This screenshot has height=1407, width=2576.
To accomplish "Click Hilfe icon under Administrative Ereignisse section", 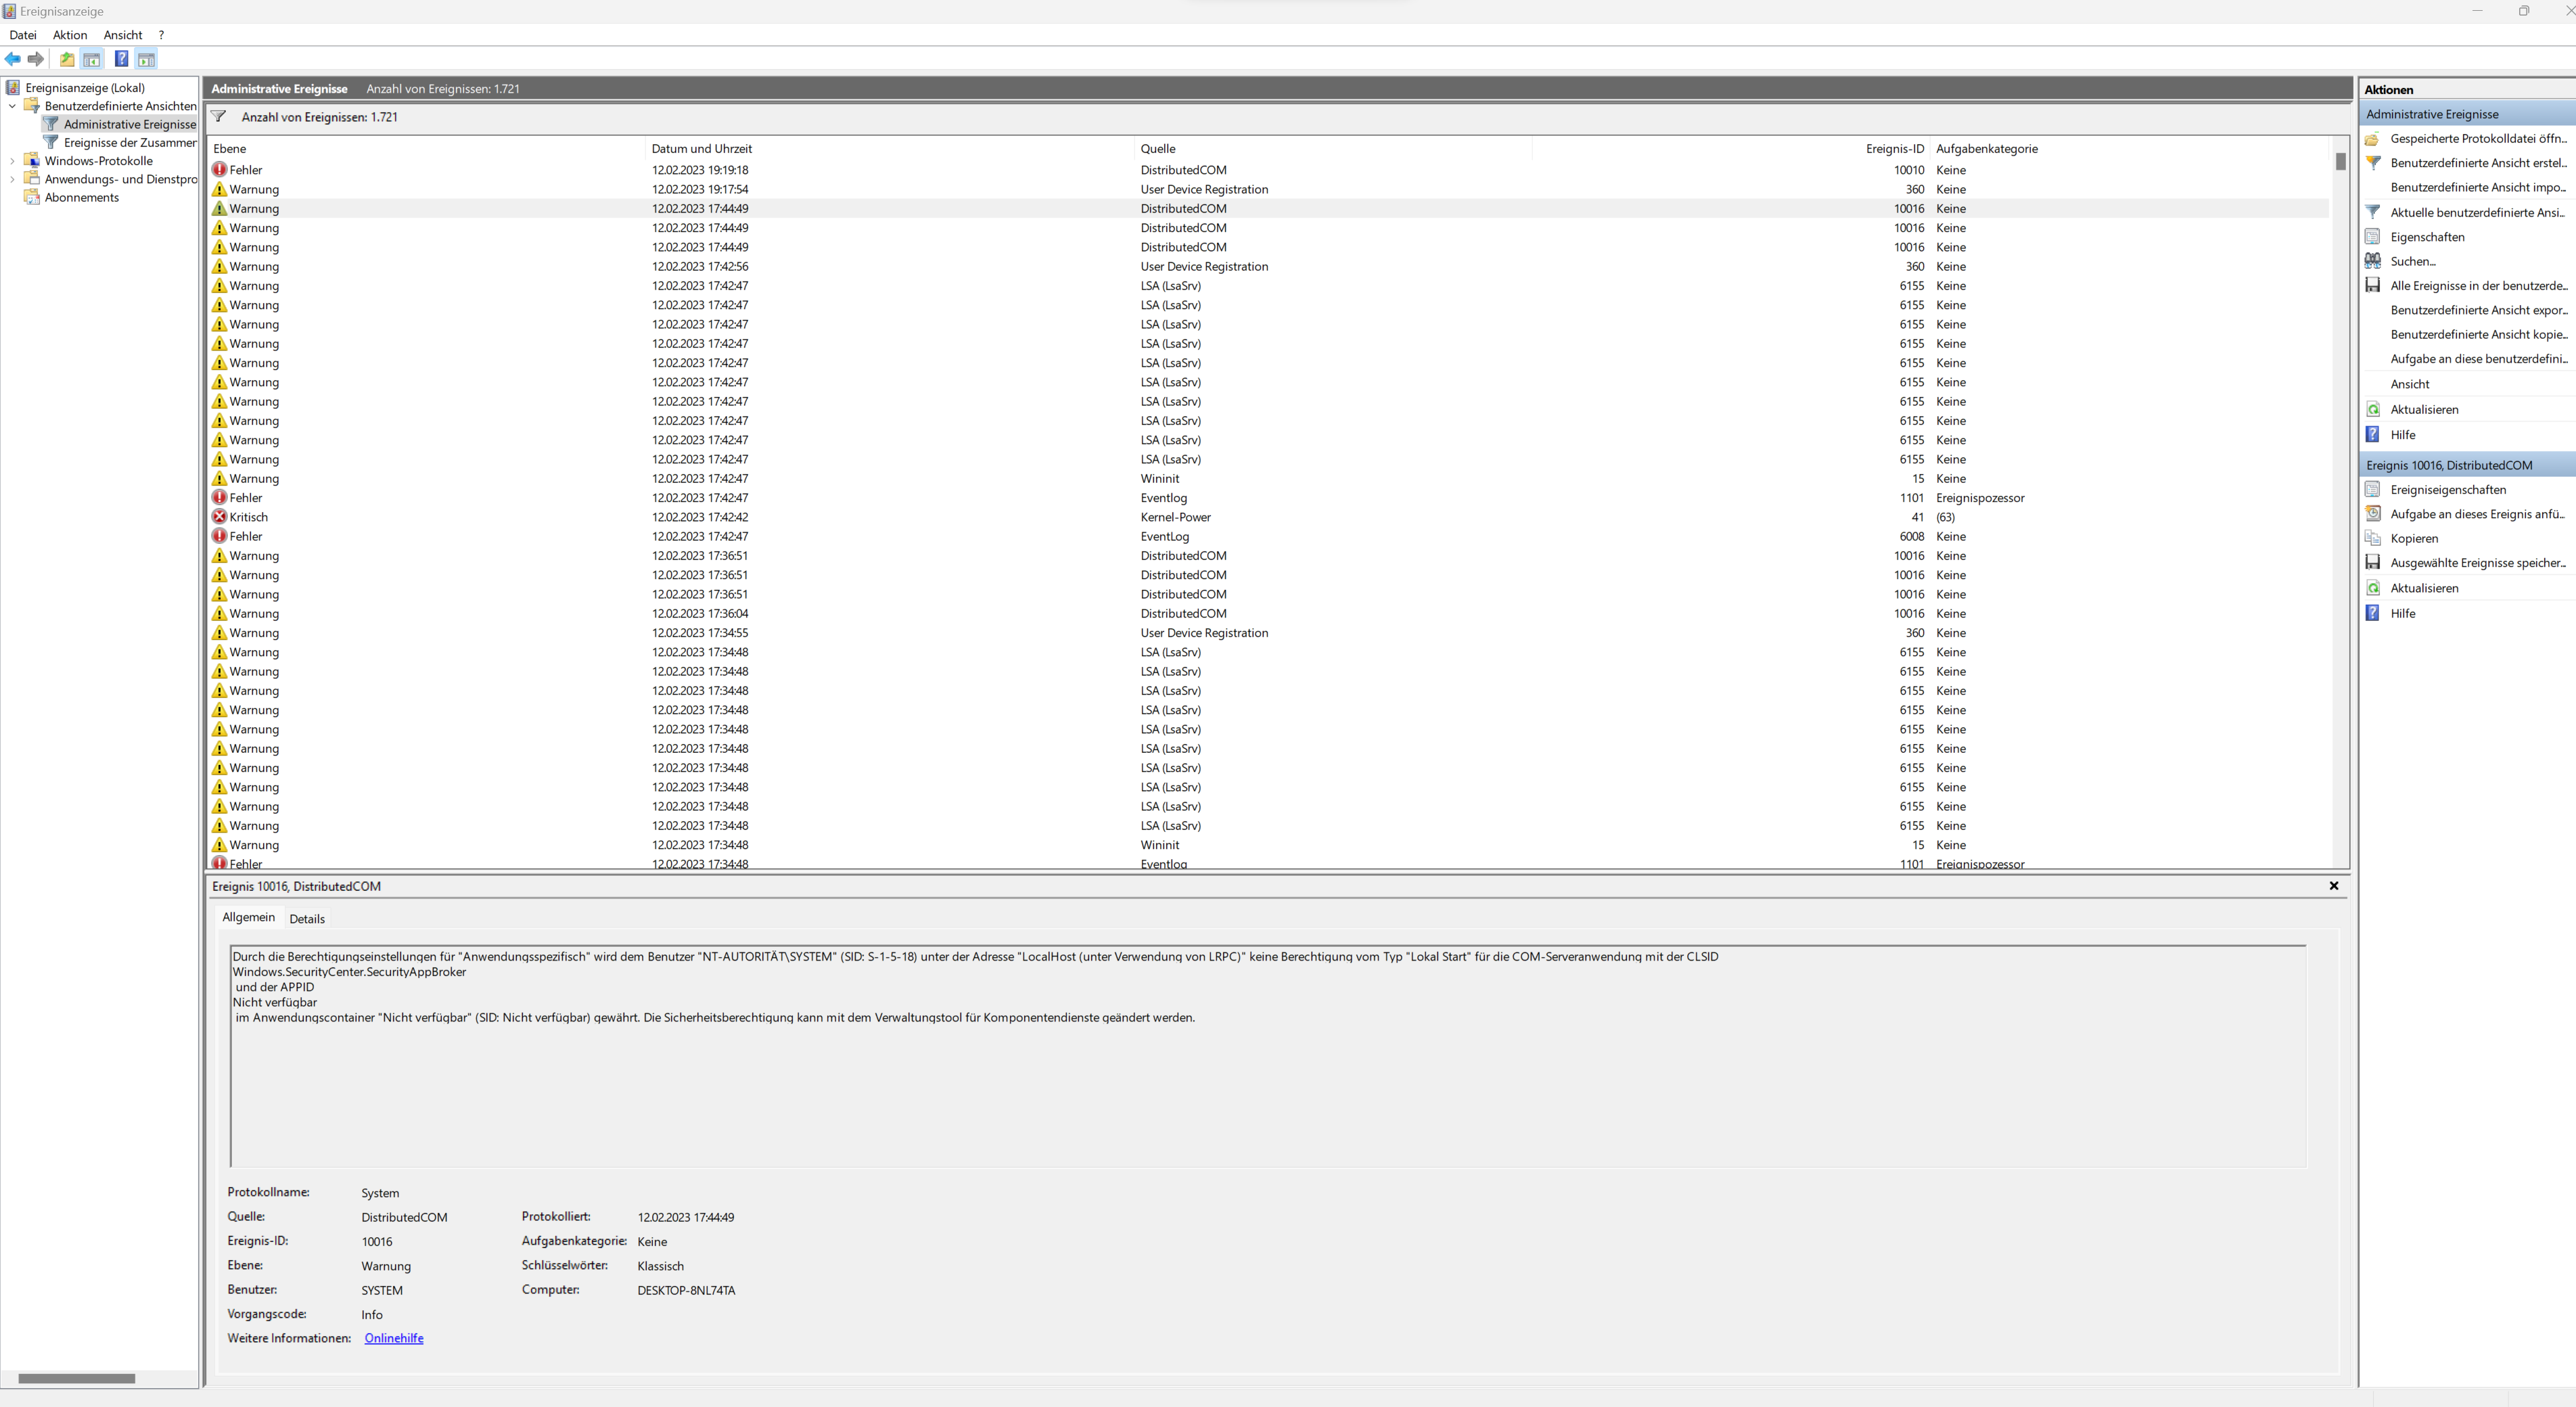I will click(x=2373, y=435).
